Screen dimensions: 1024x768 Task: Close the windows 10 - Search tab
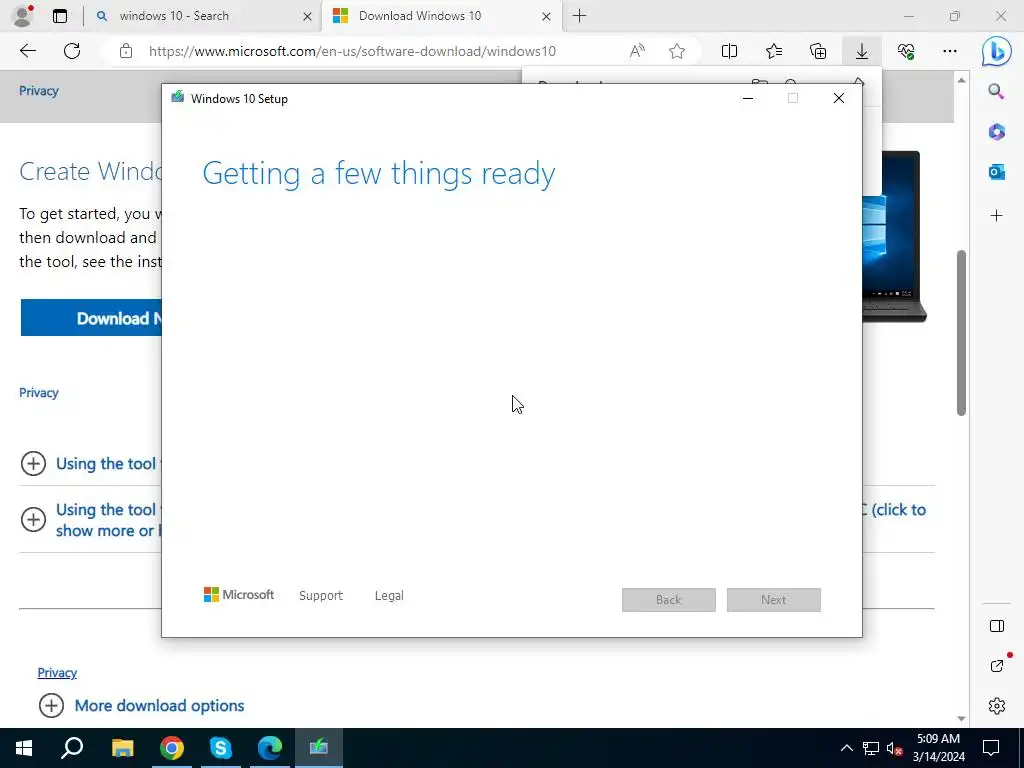point(307,16)
